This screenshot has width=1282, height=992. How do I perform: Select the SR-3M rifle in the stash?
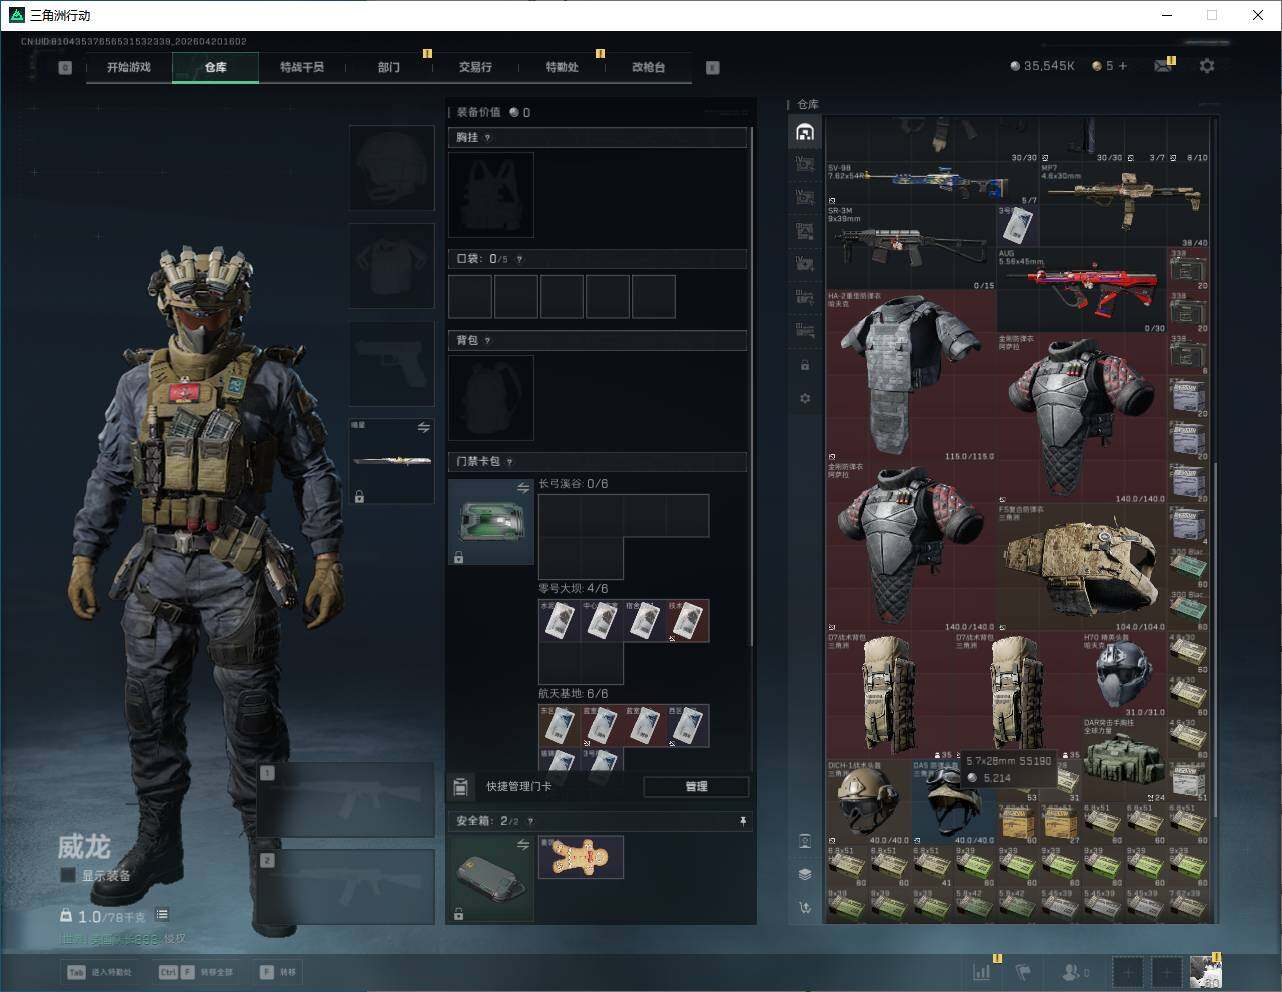911,248
